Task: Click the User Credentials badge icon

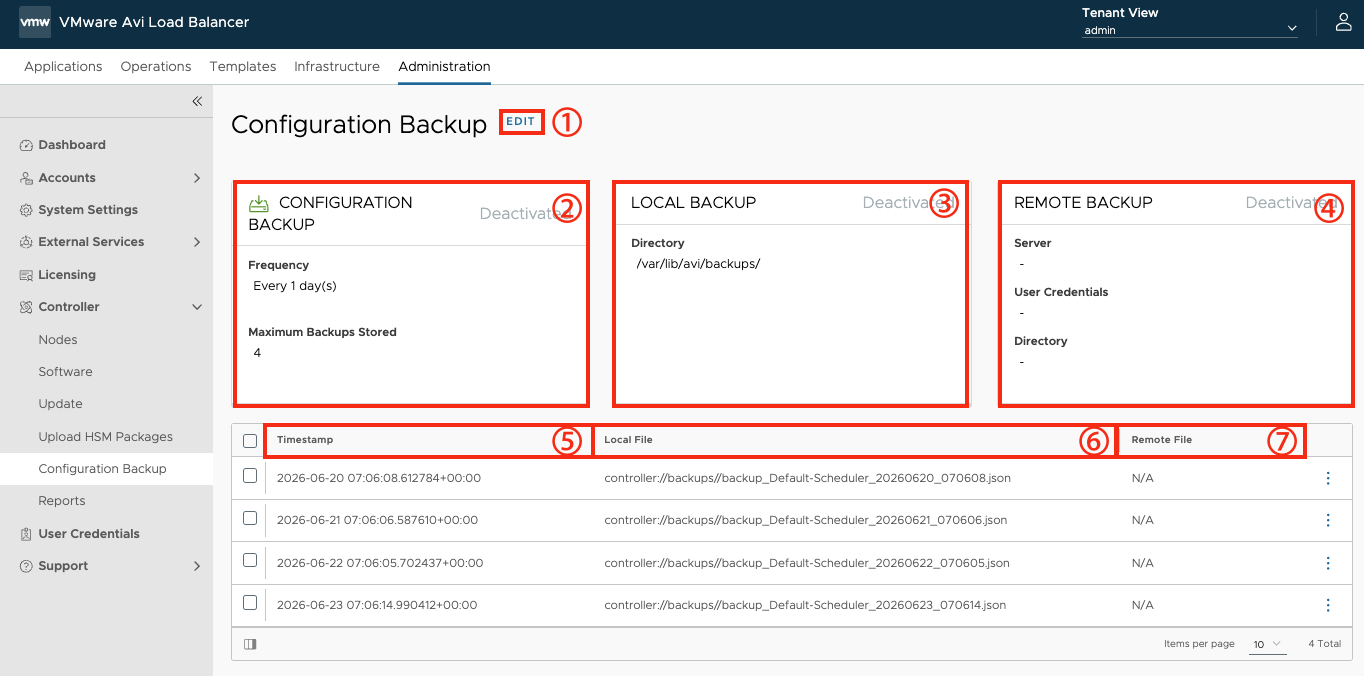Action: coord(27,534)
